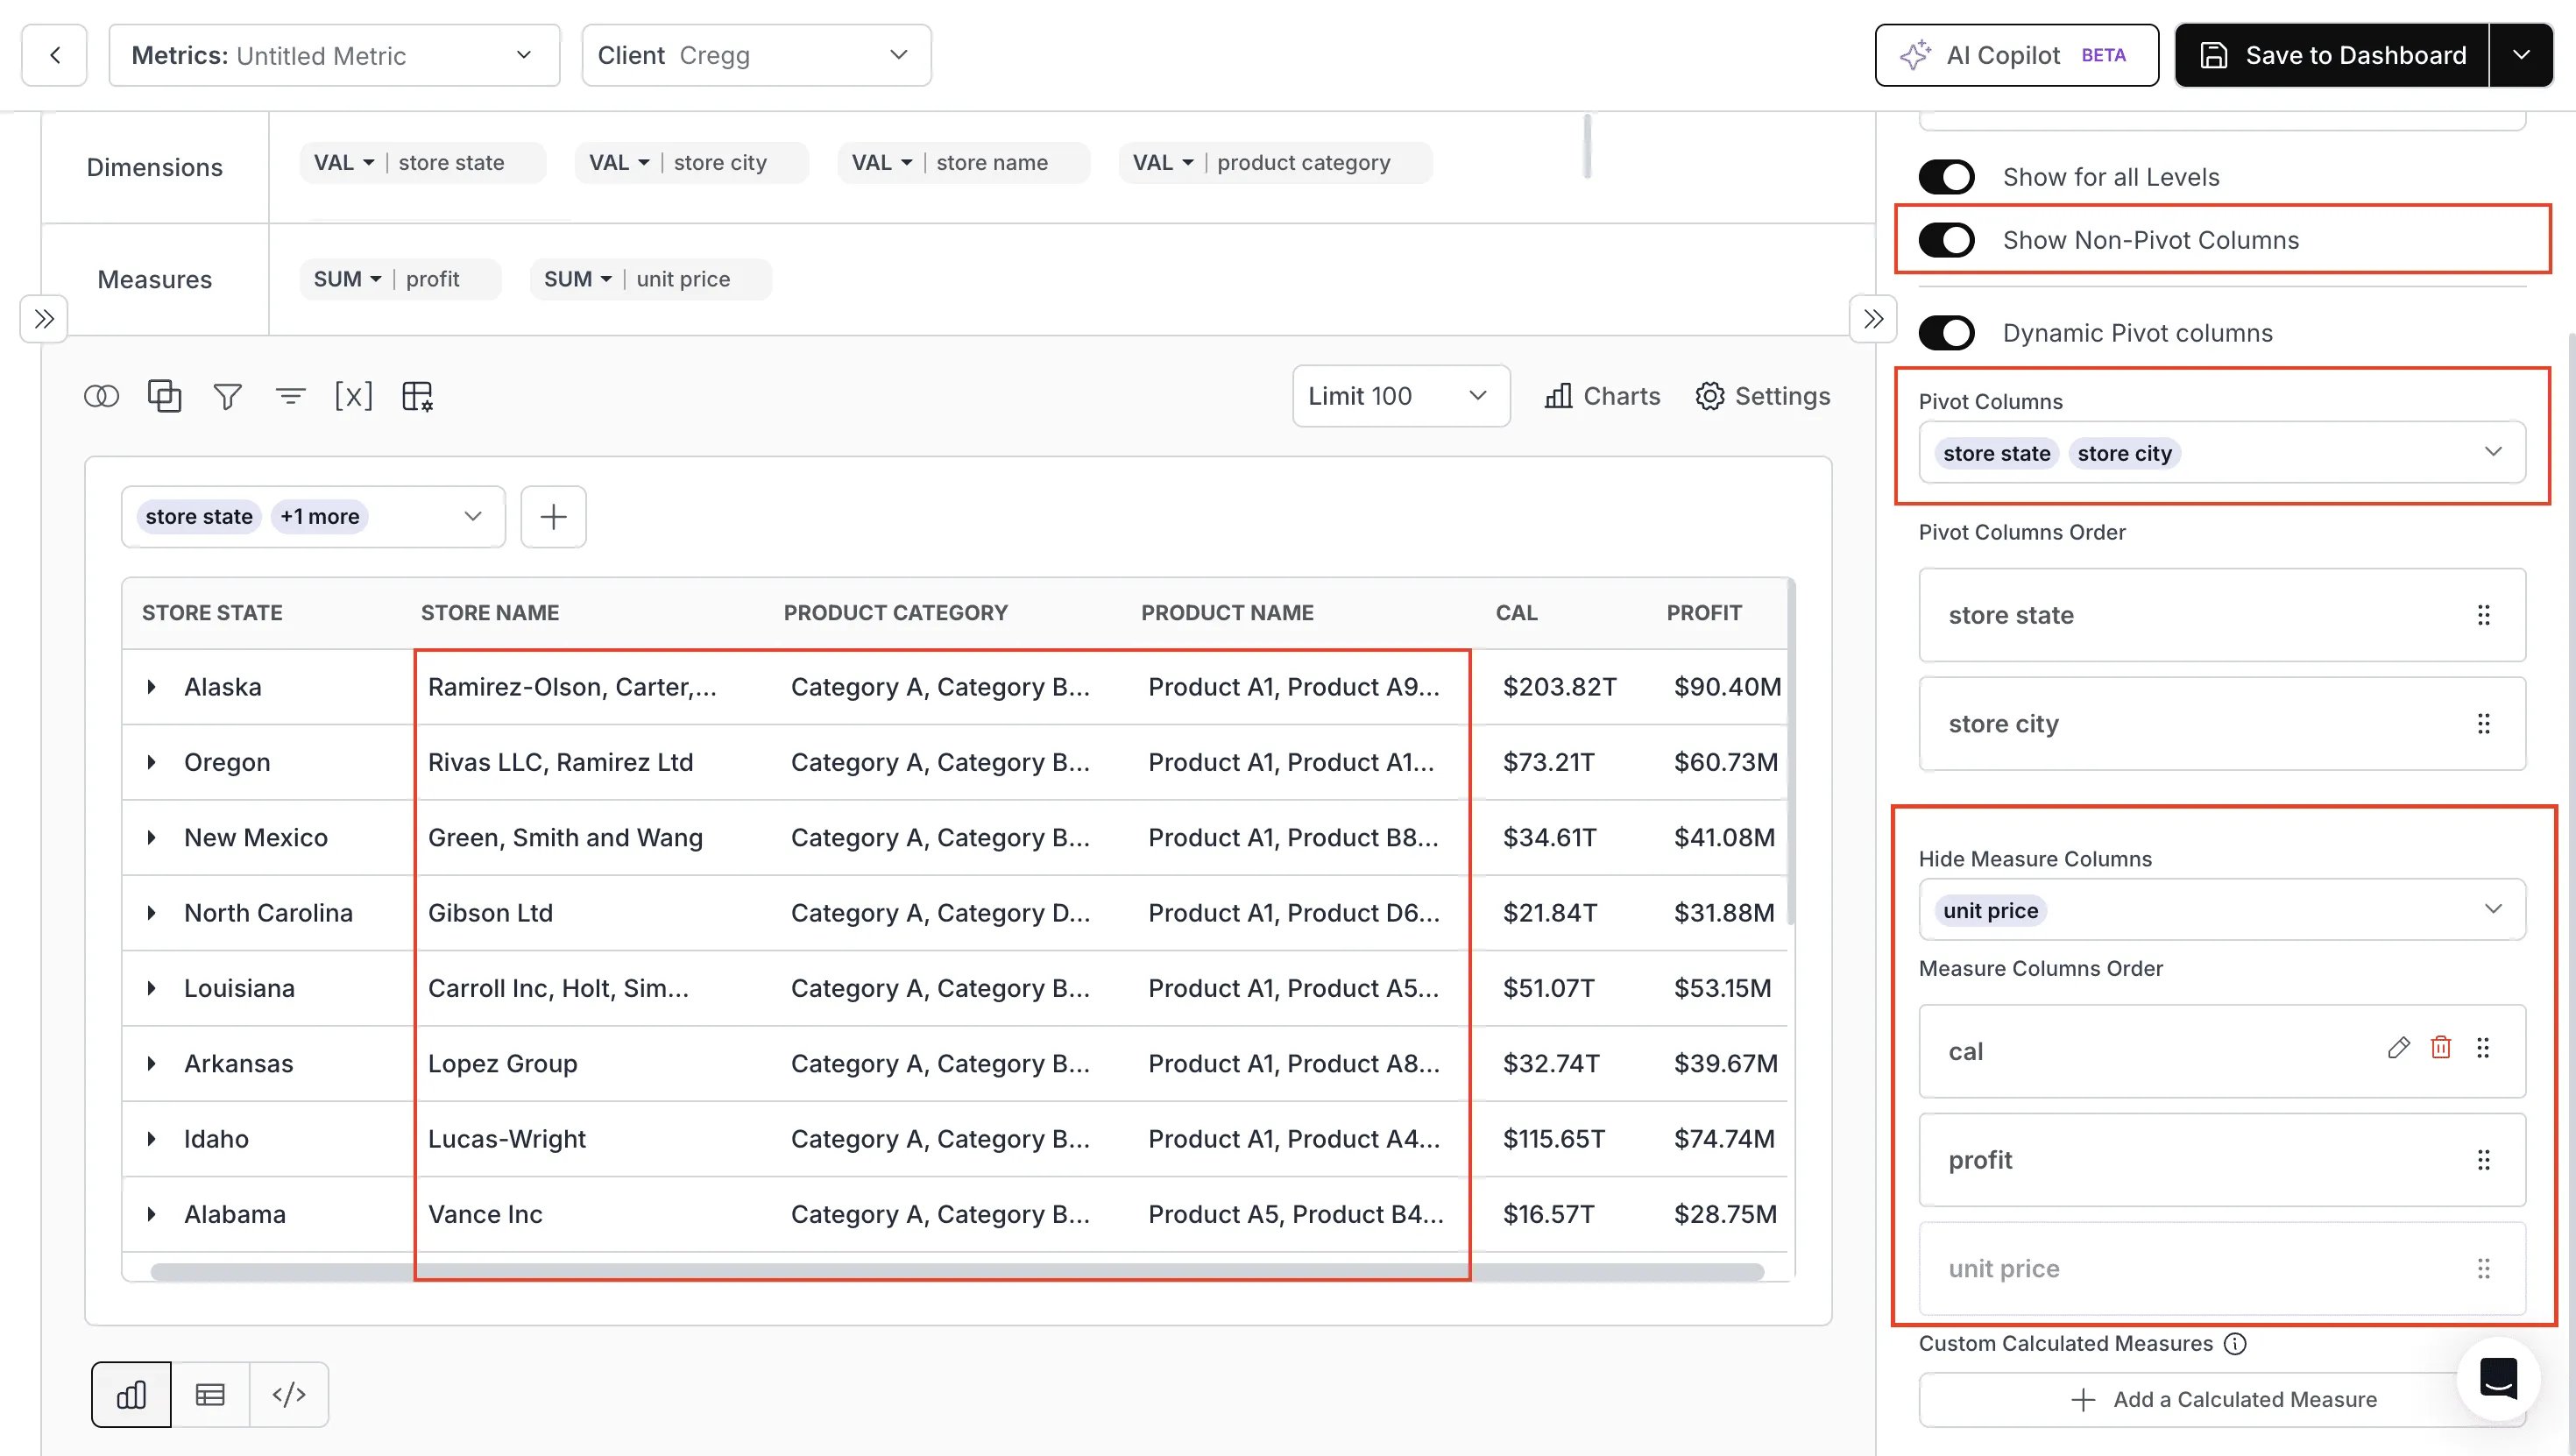Open the chat support bubble
This screenshot has height=1456, width=2576.
pyautogui.click(x=2498, y=1378)
